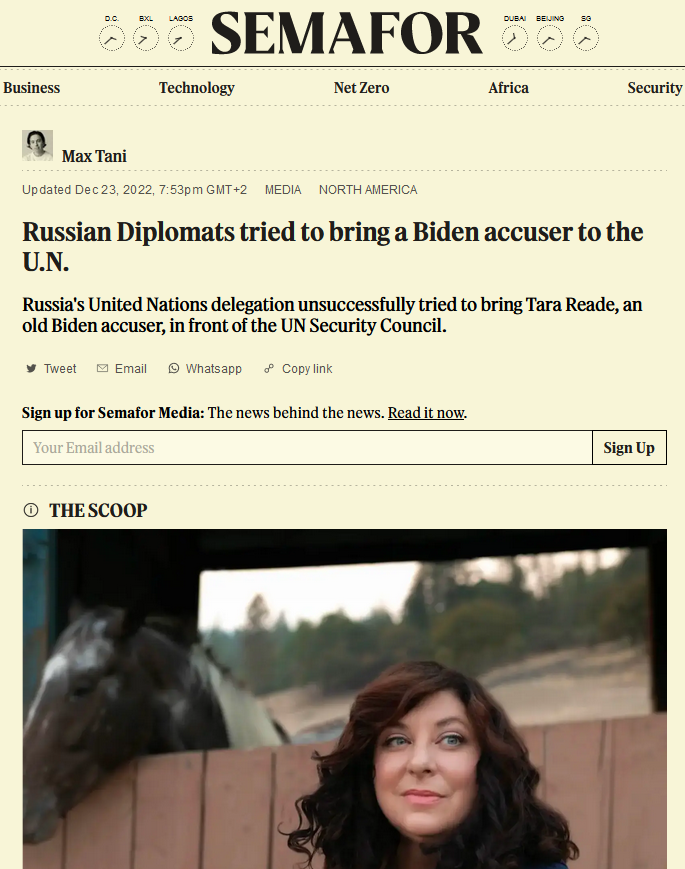The image size is (685, 869).
Task: Open author Max Tani's profile
Action: point(94,156)
